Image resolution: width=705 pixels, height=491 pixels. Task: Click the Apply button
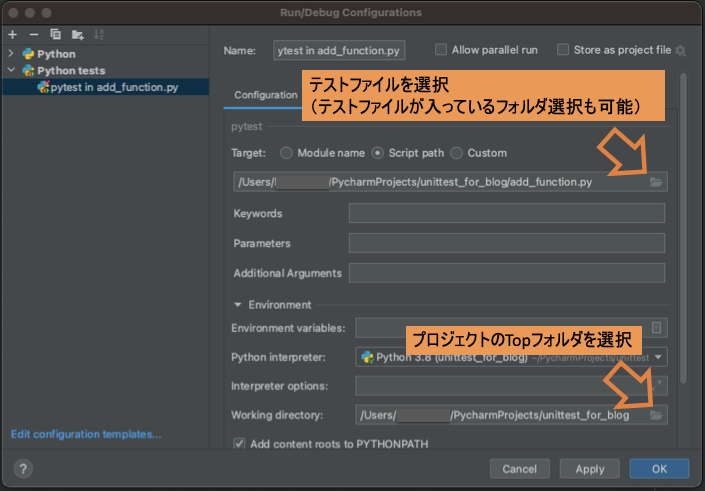pyautogui.click(x=589, y=469)
